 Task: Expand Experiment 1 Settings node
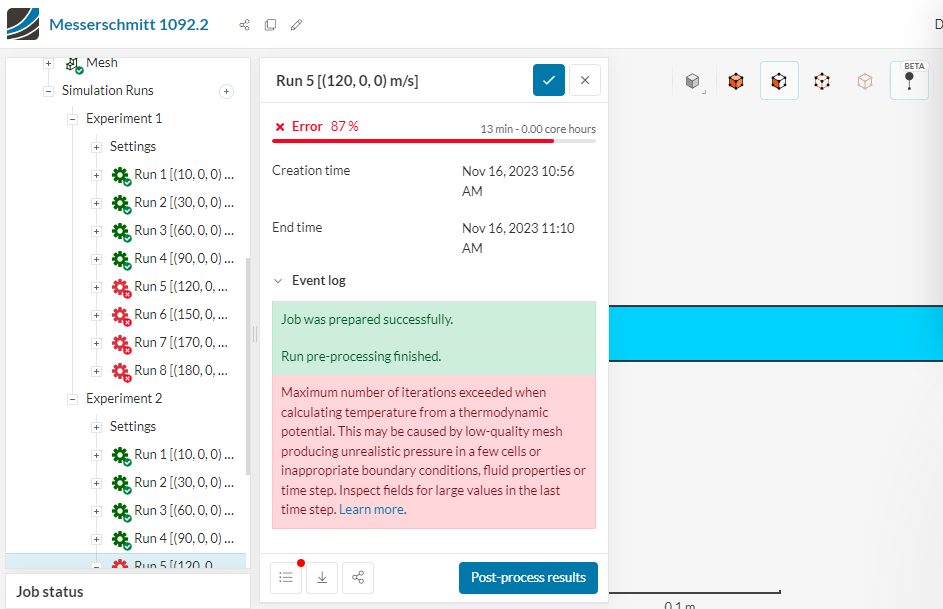pyautogui.click(x=96, y=147)
